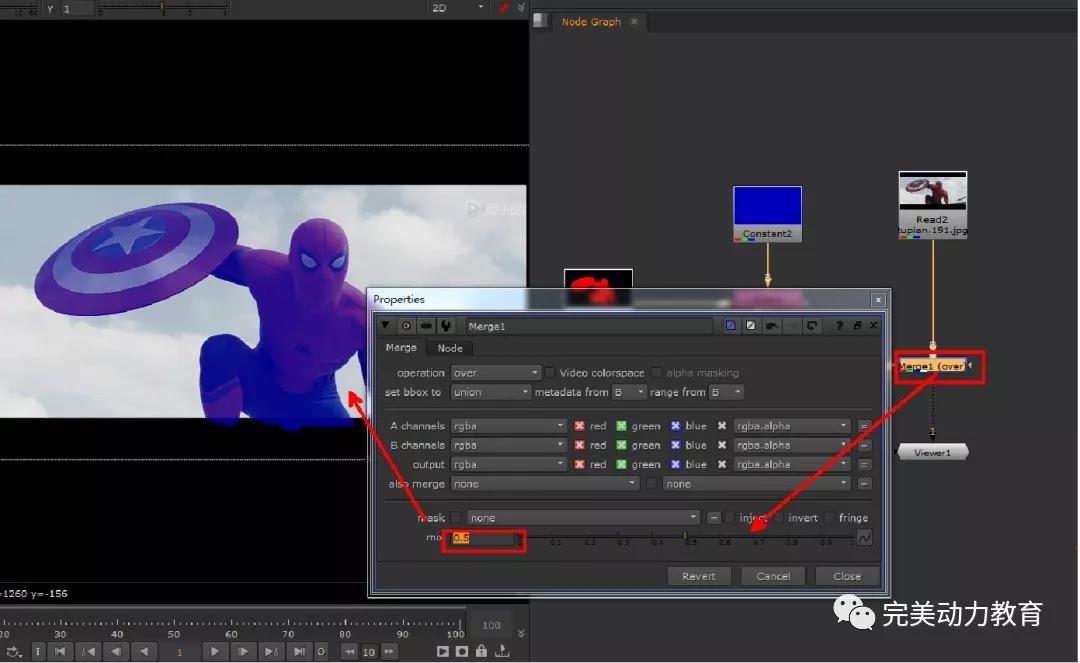Click play backward in viewer timeline
The image size is (1080, 663).
click(x=144, y=651)
